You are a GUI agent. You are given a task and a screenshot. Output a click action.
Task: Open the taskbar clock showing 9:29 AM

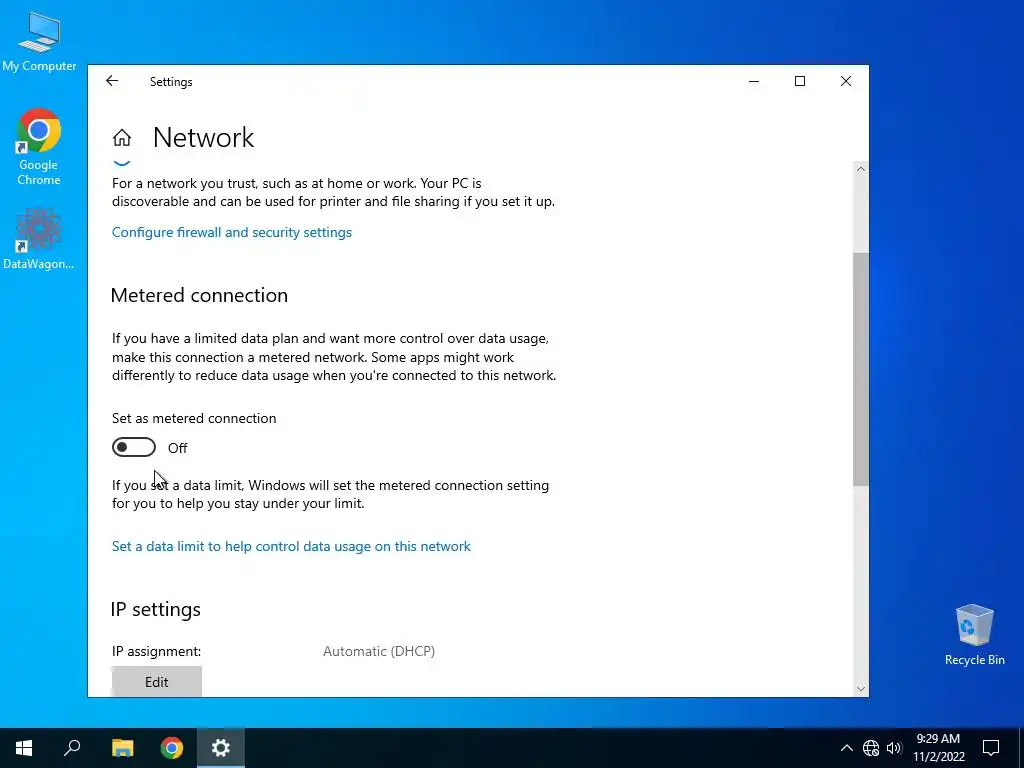point(938,748)
